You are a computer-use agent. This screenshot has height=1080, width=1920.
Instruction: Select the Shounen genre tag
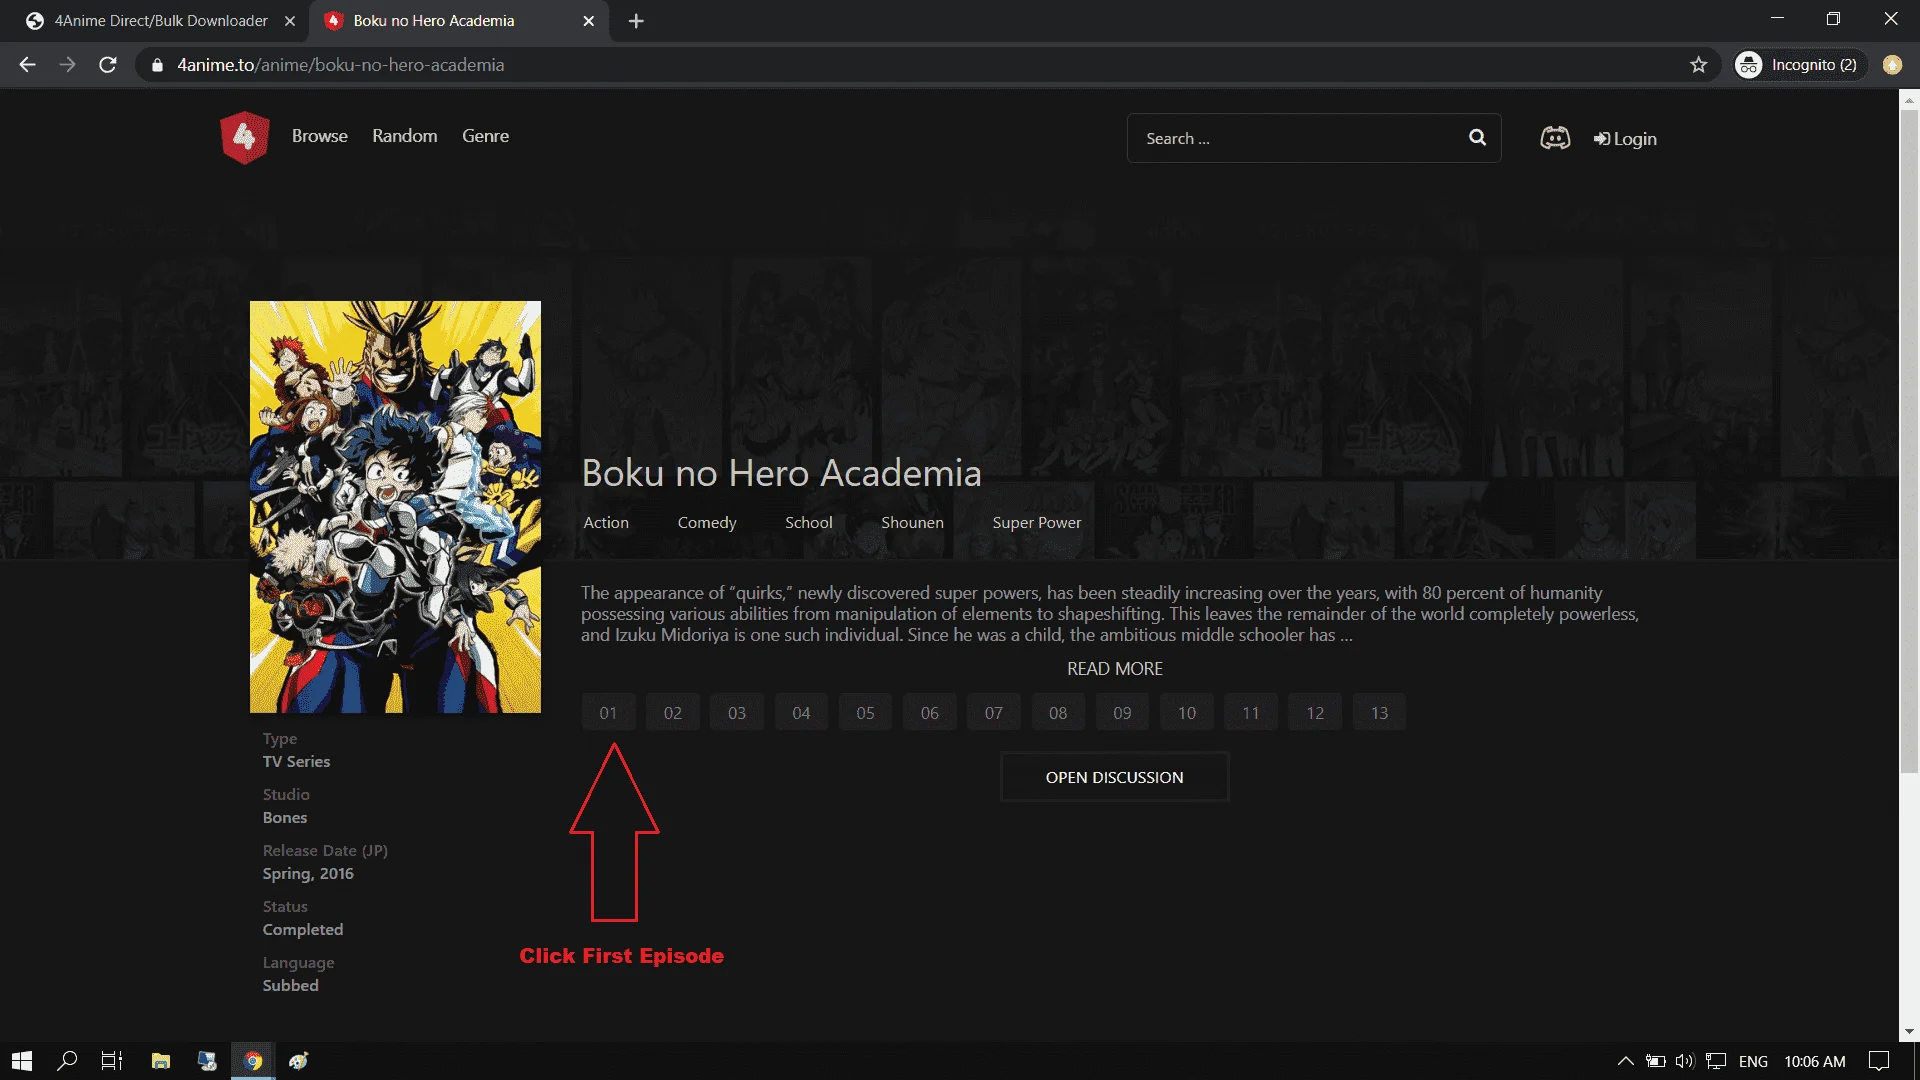click(912, 523)
